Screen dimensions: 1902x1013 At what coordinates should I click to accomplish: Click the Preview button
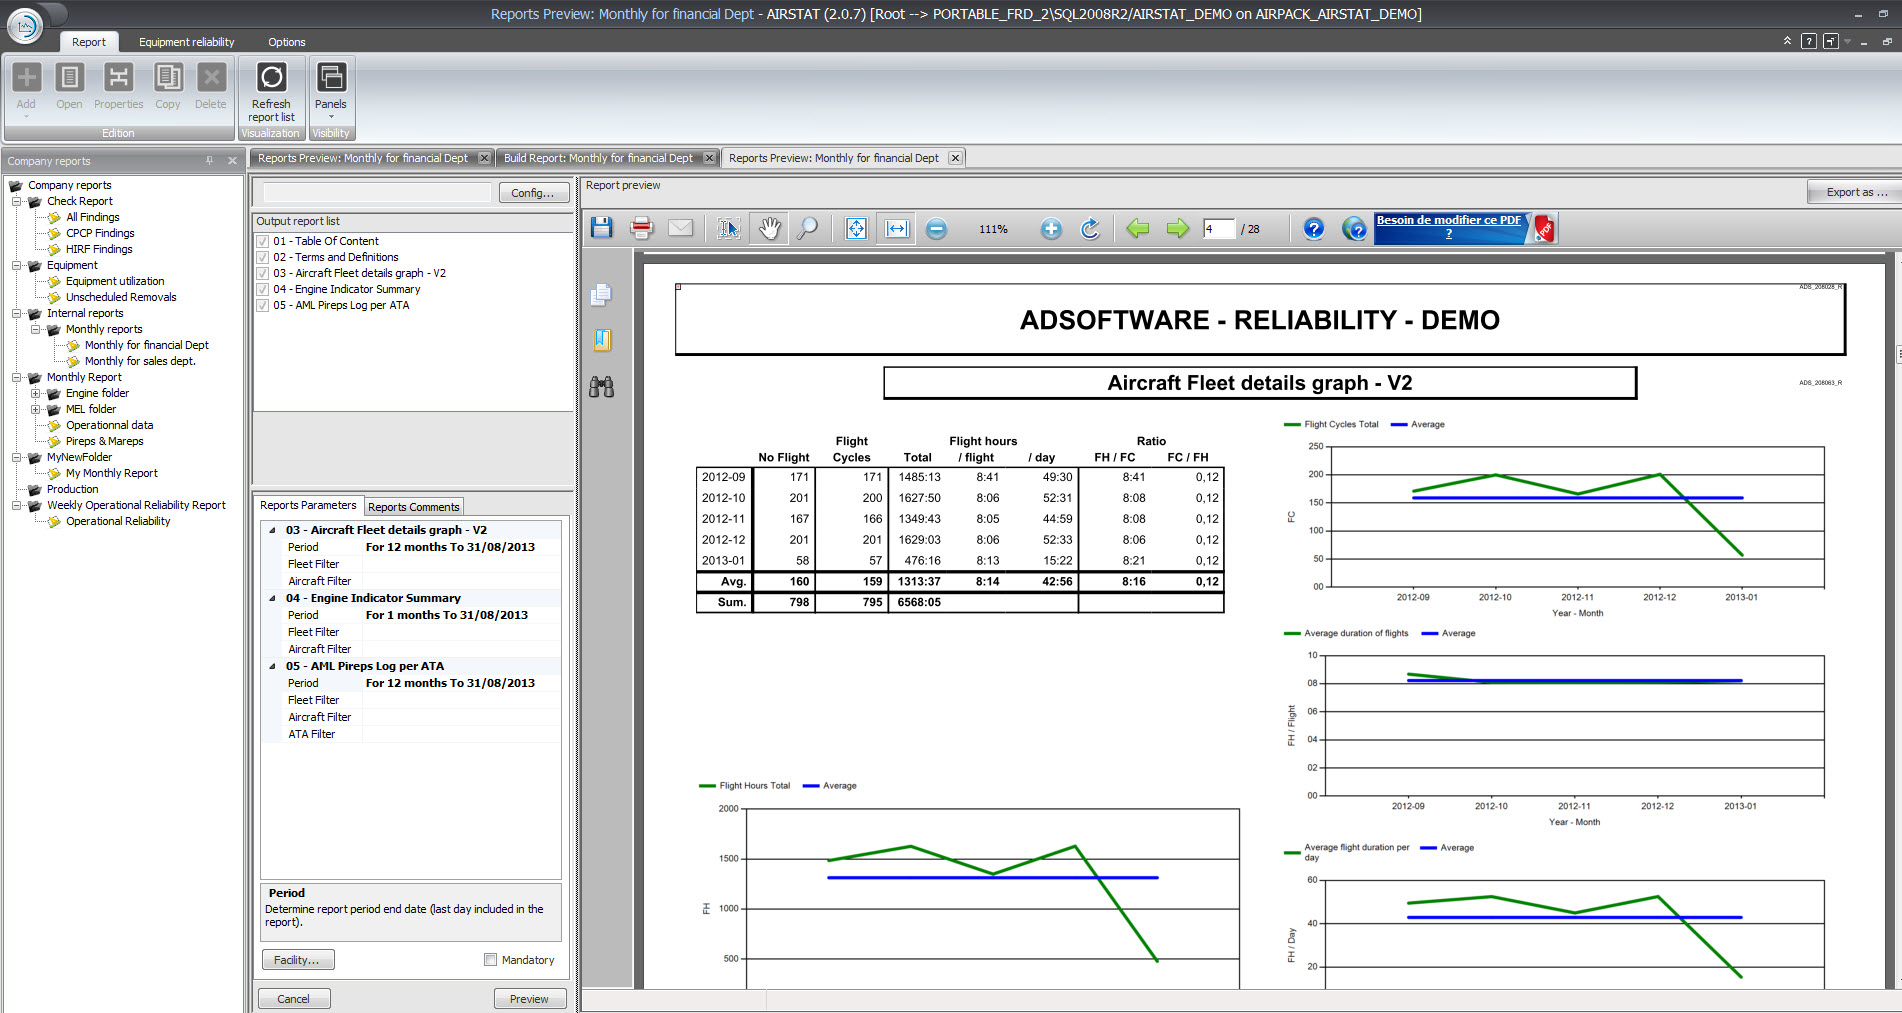coord(529,999)
